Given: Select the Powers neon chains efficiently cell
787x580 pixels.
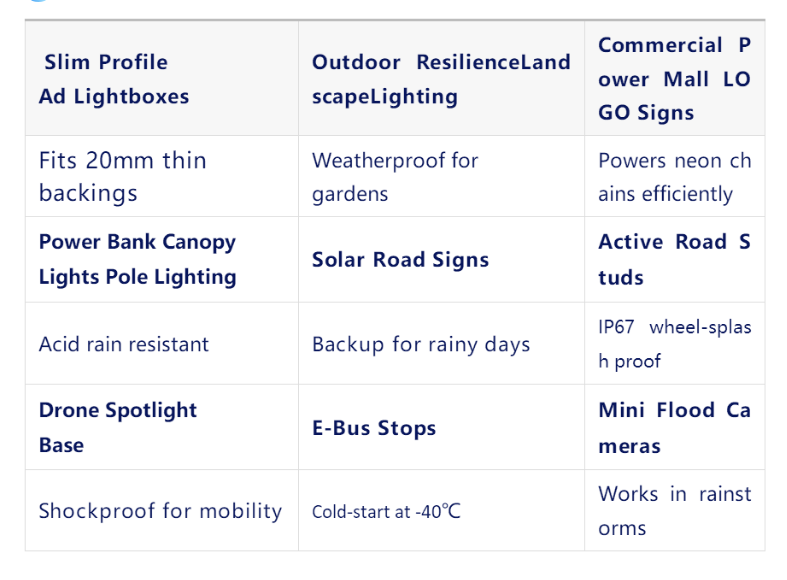Looking at the screenshot, I should (x=675, y=177).
